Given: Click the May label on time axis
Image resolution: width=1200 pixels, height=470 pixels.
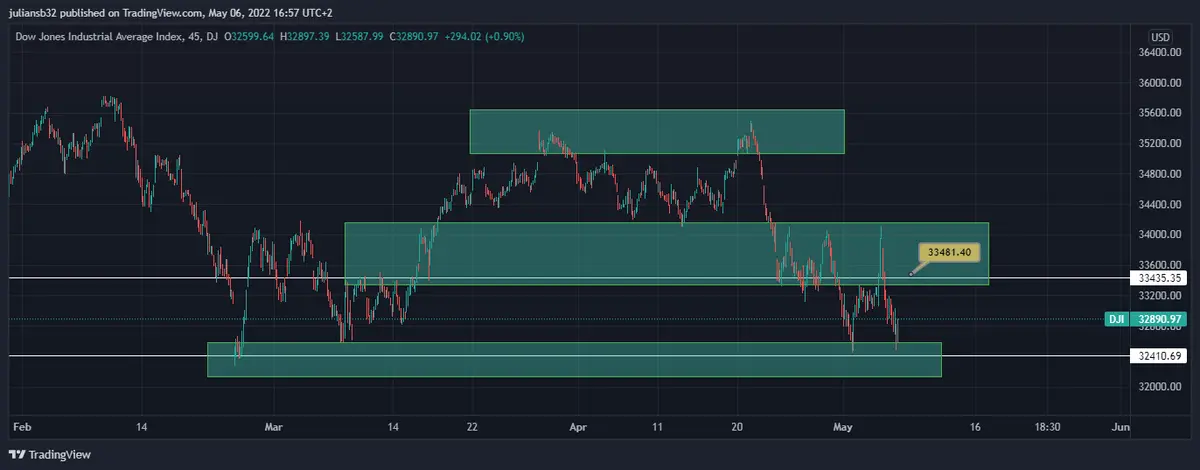Looking at the screenshot, I should (x=844, y=427).
